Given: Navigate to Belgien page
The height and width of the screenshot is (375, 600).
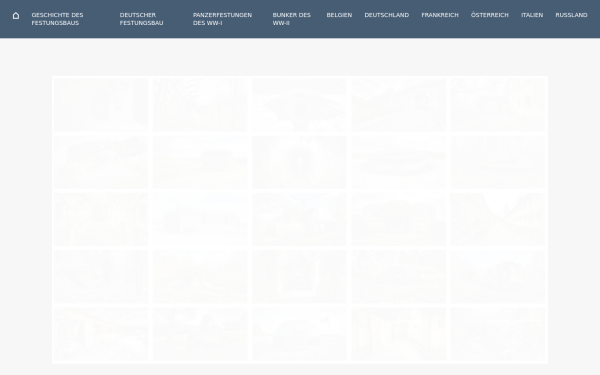Looking at the screenshot, I should point(339,15).
